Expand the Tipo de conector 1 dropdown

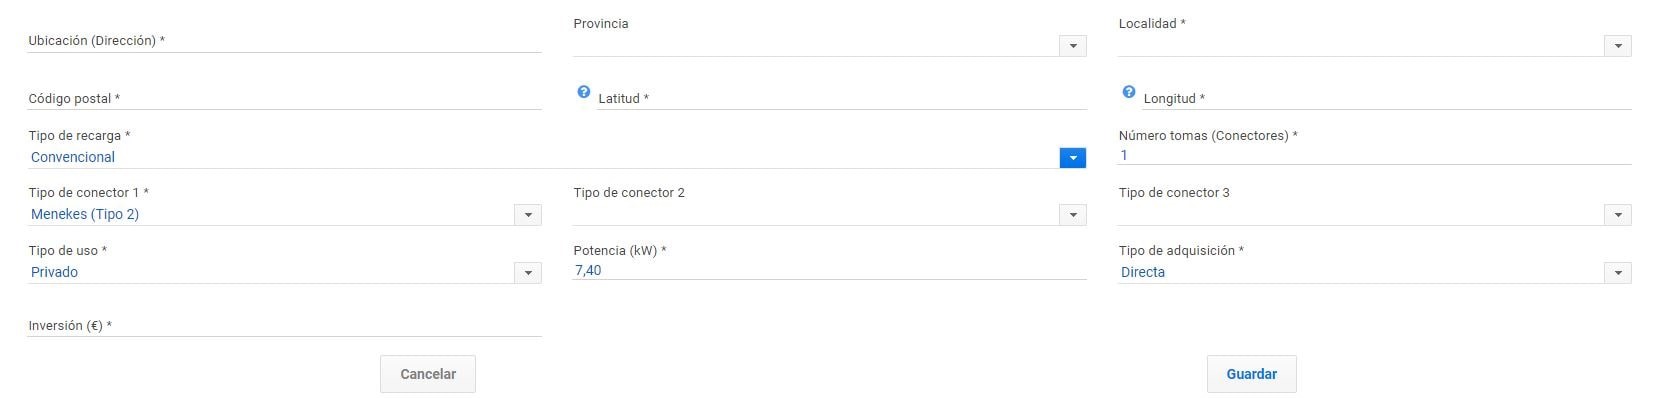coord(527,215)
